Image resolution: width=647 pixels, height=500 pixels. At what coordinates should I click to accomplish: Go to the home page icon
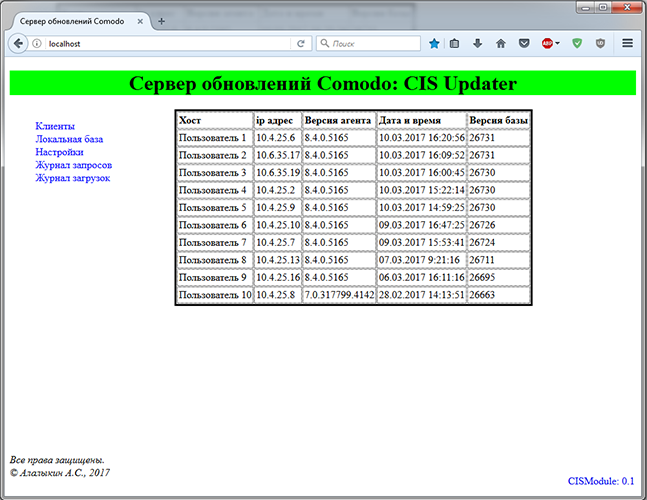click(x=501, y=43)
